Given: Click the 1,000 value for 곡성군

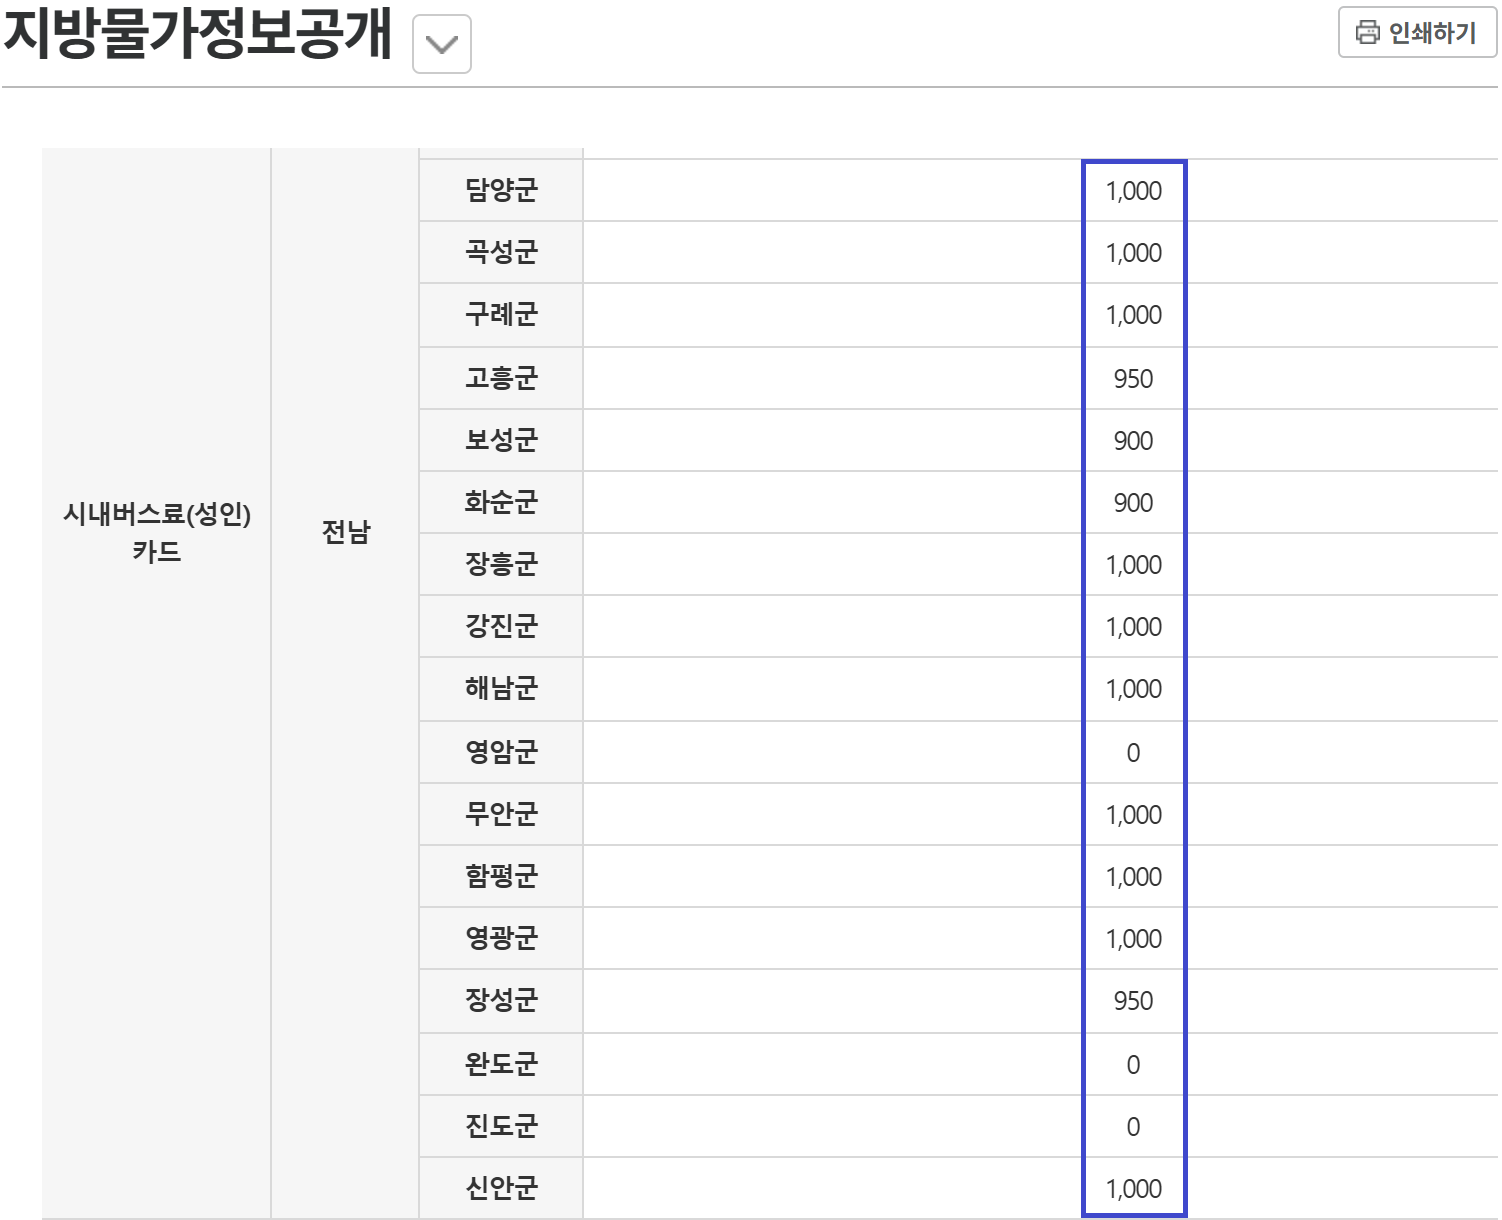Looking at the screenshot, I should tap(1134, 253).
